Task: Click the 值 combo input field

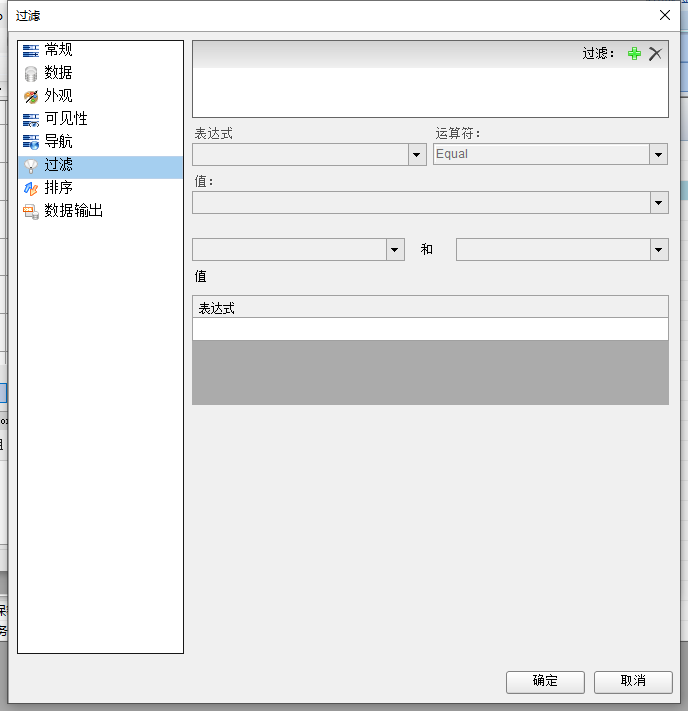Action: tap(421, 203)
